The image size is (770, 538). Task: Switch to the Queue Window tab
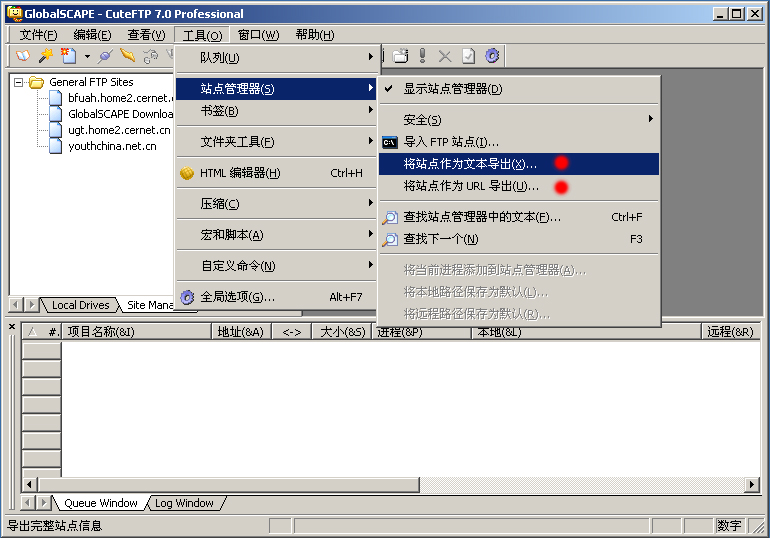tap(101, 503)
